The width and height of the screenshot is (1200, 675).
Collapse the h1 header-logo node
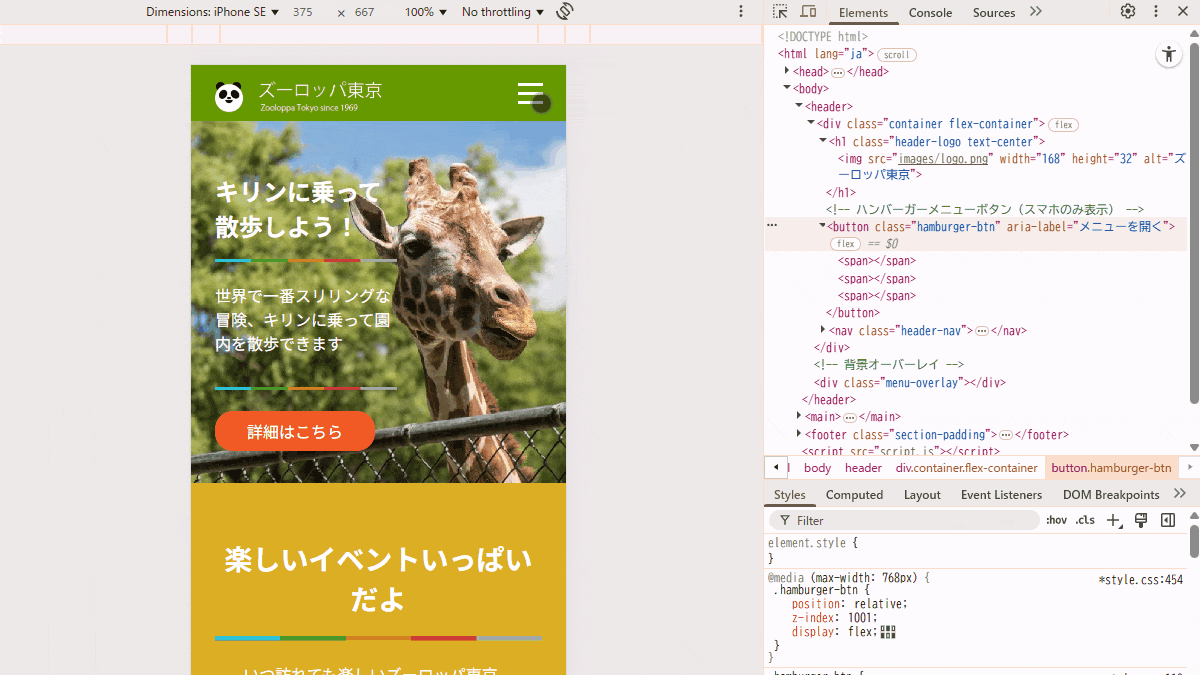[x=823, y=141]
